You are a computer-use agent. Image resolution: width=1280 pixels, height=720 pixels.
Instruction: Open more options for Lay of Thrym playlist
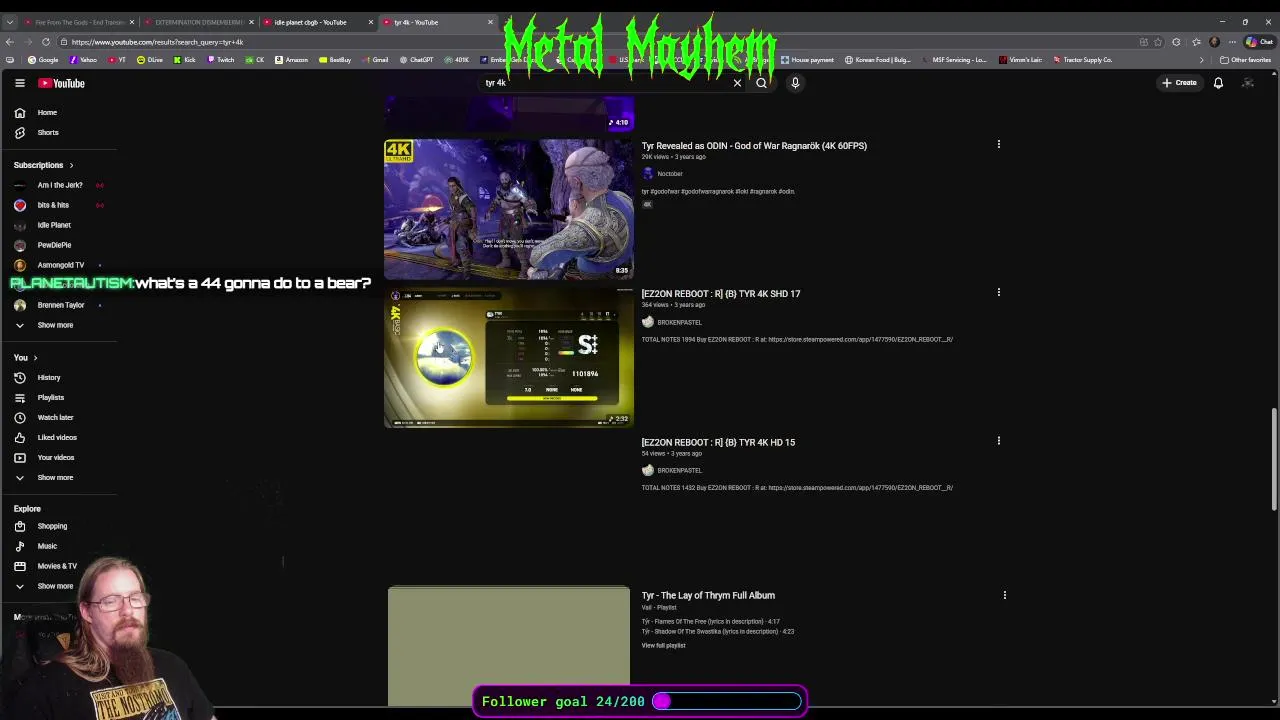1004,595
